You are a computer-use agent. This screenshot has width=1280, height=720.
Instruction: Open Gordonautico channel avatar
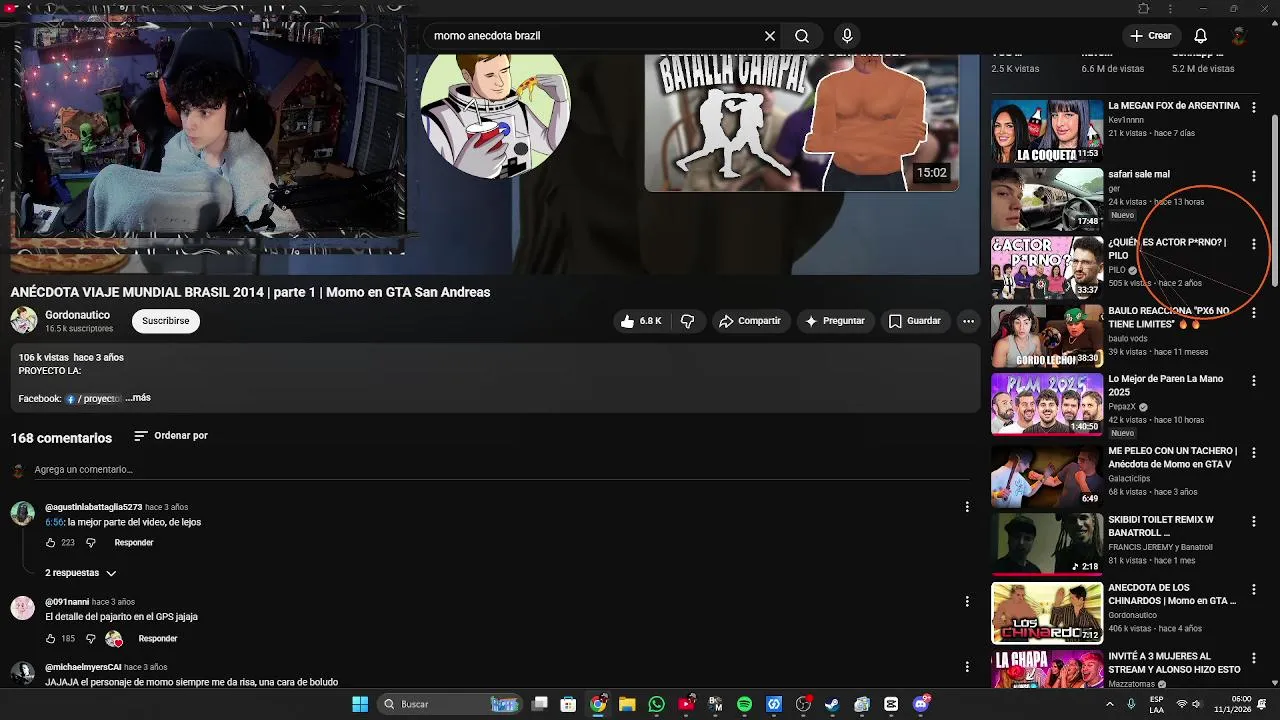pyautogui.click(x=23, y=320)
